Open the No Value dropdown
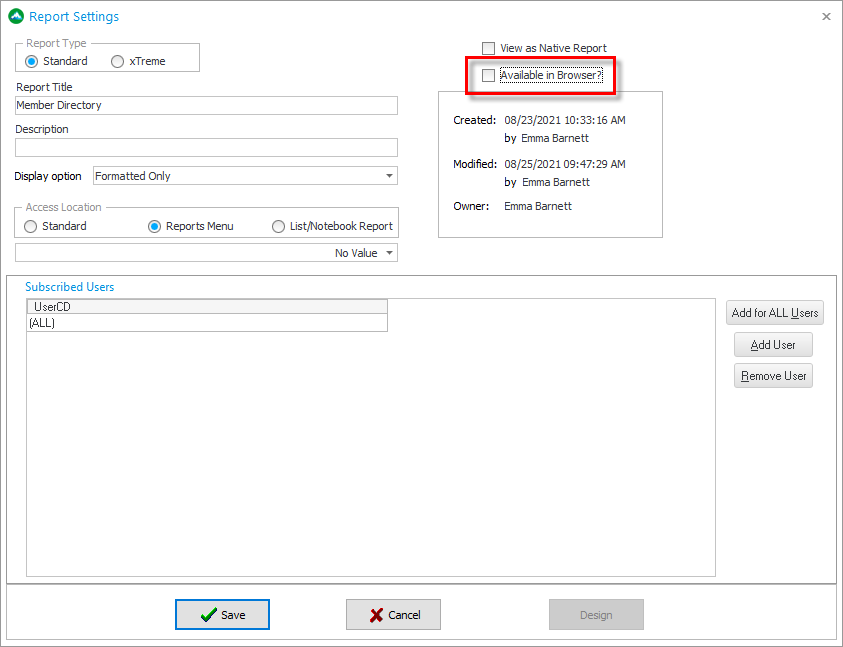The height and width of the screenshot is (647, 843). point(206,253)
